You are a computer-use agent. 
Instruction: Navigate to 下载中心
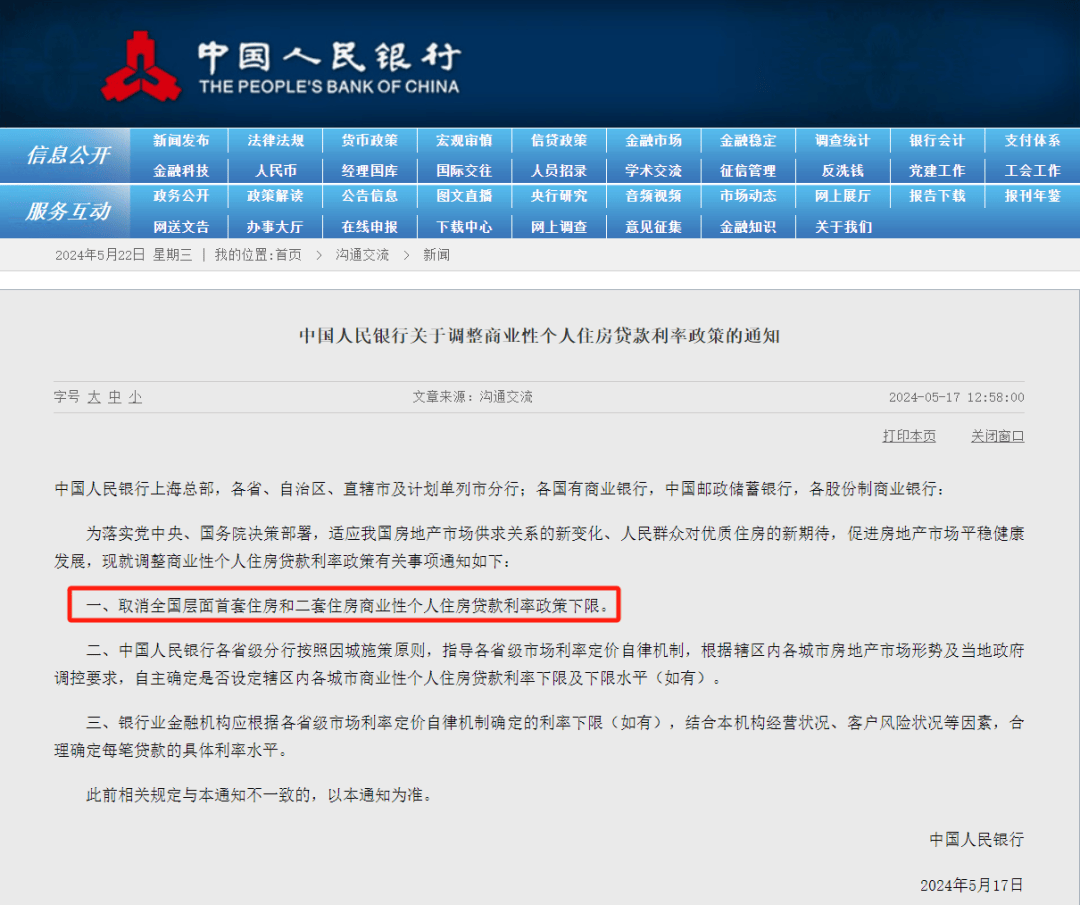tap(464, 227)
